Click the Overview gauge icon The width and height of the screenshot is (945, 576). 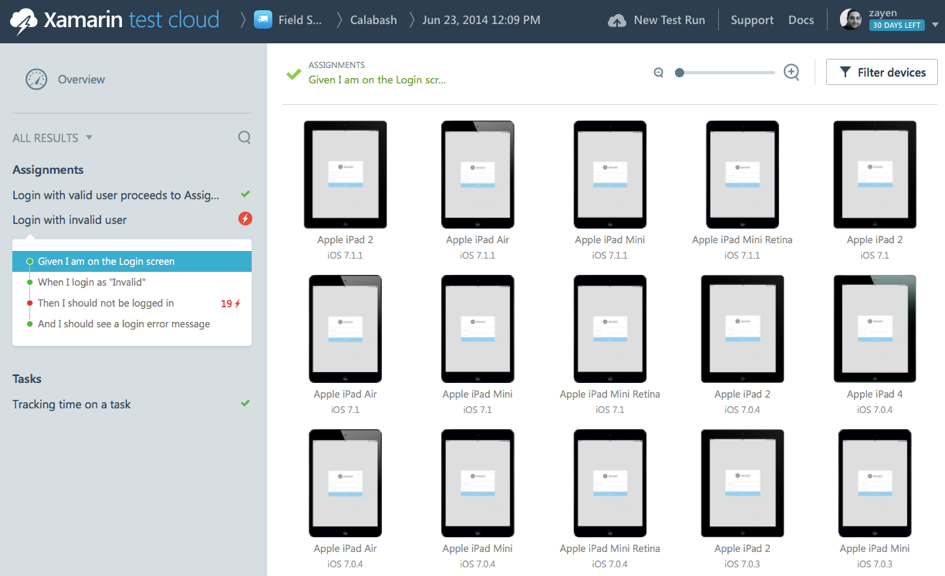36,79
